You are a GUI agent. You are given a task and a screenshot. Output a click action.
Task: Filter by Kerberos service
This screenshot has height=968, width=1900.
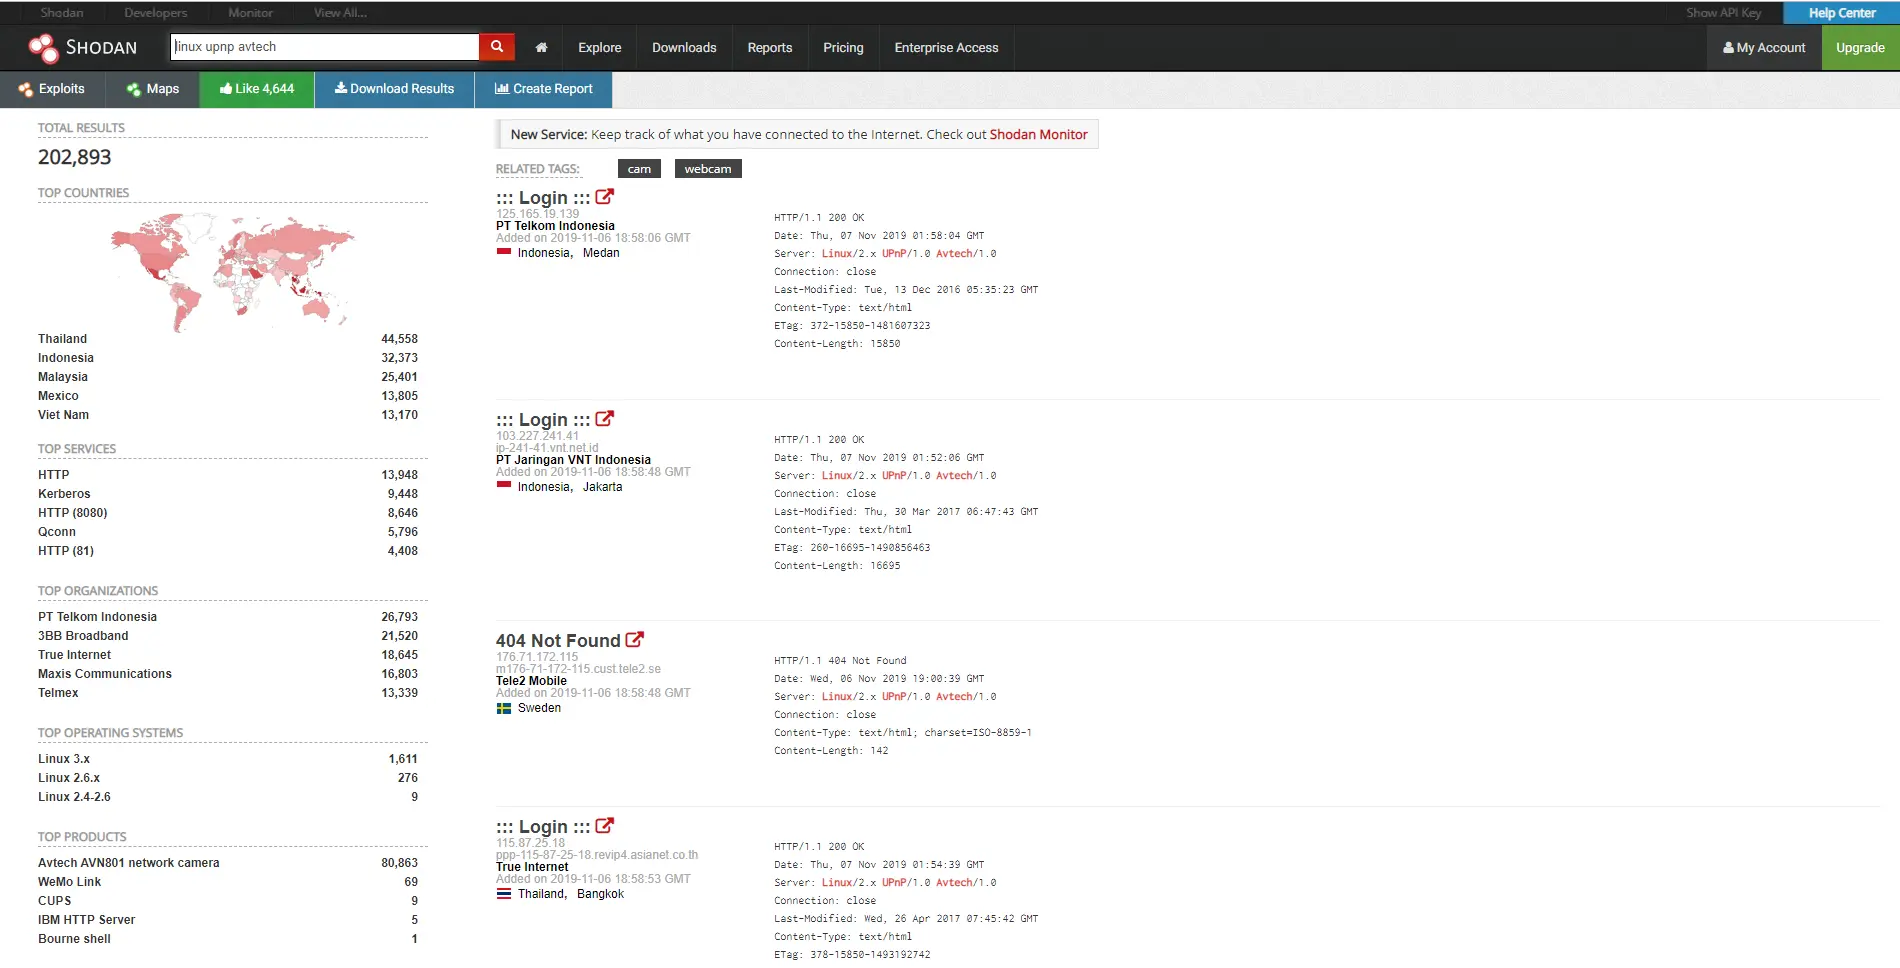coord(64,494)
